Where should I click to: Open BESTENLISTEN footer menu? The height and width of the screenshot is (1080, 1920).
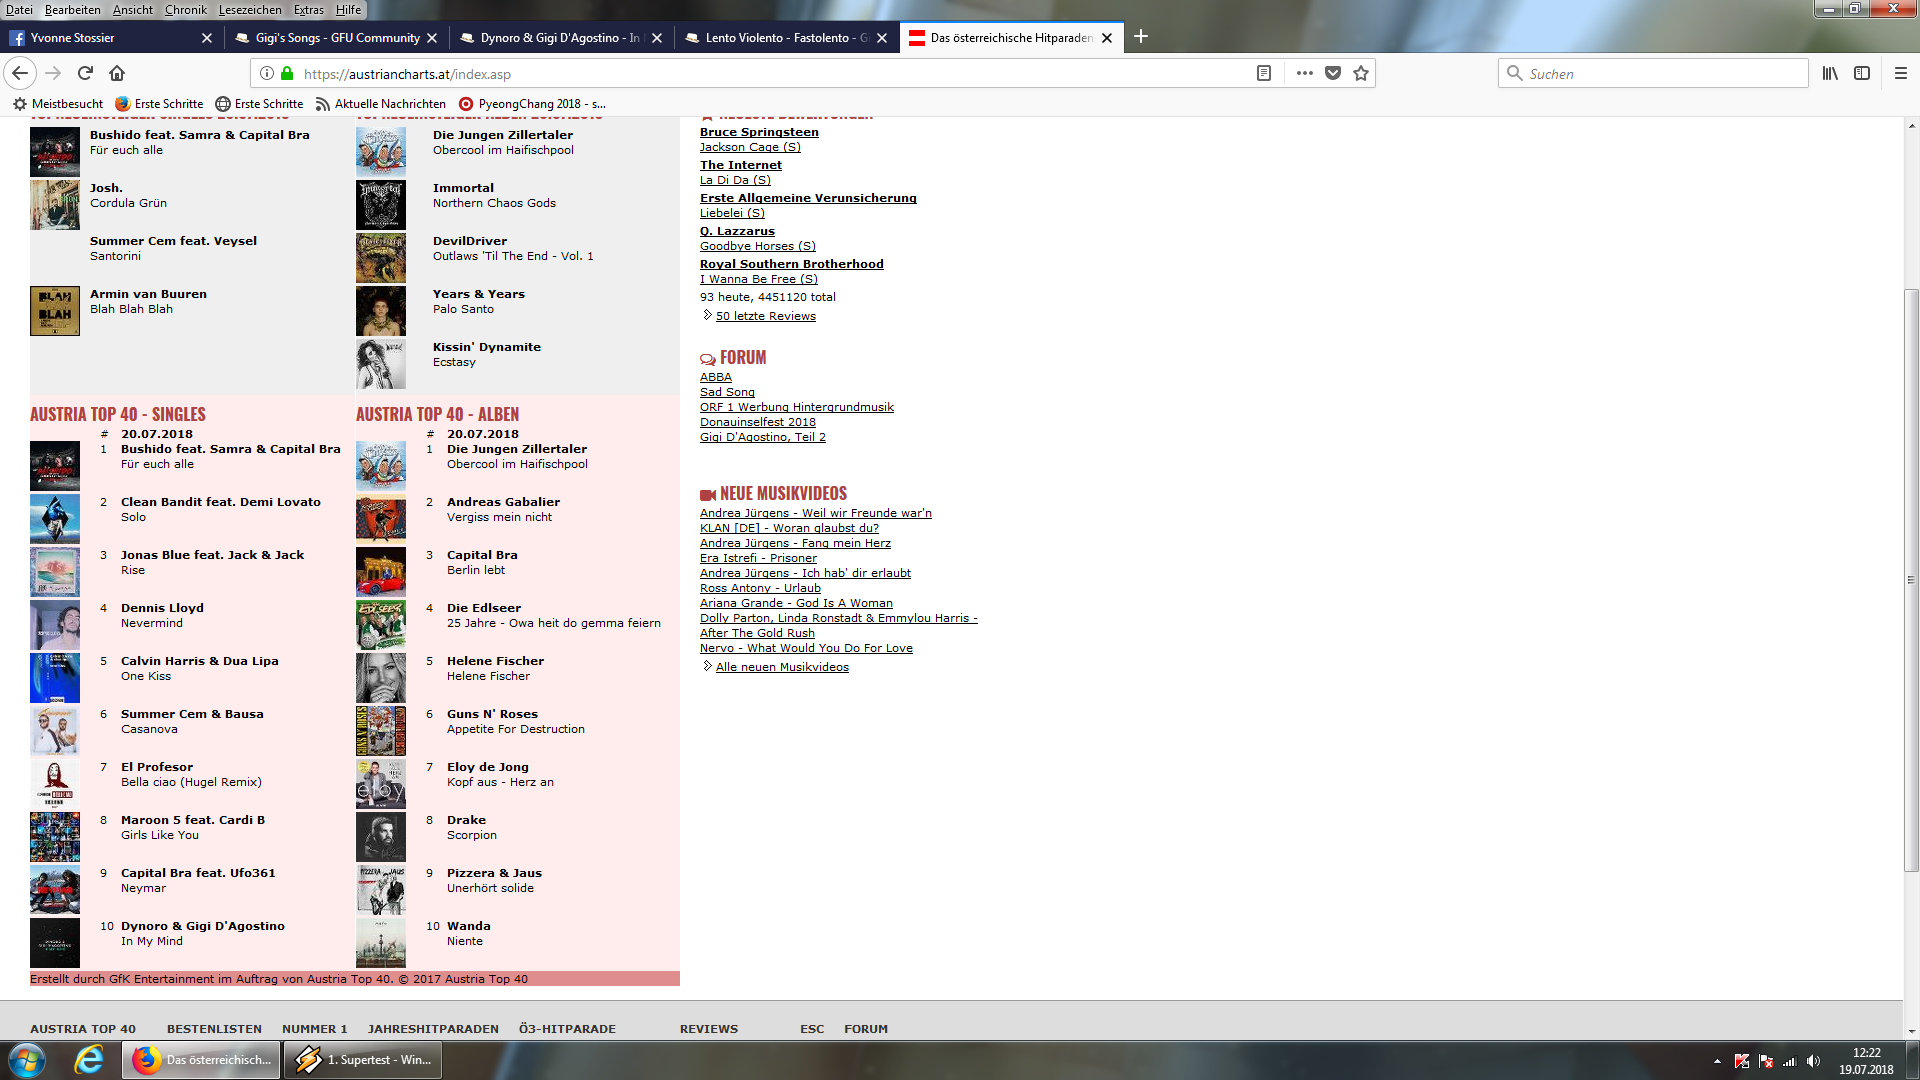tap(214, 1029)
